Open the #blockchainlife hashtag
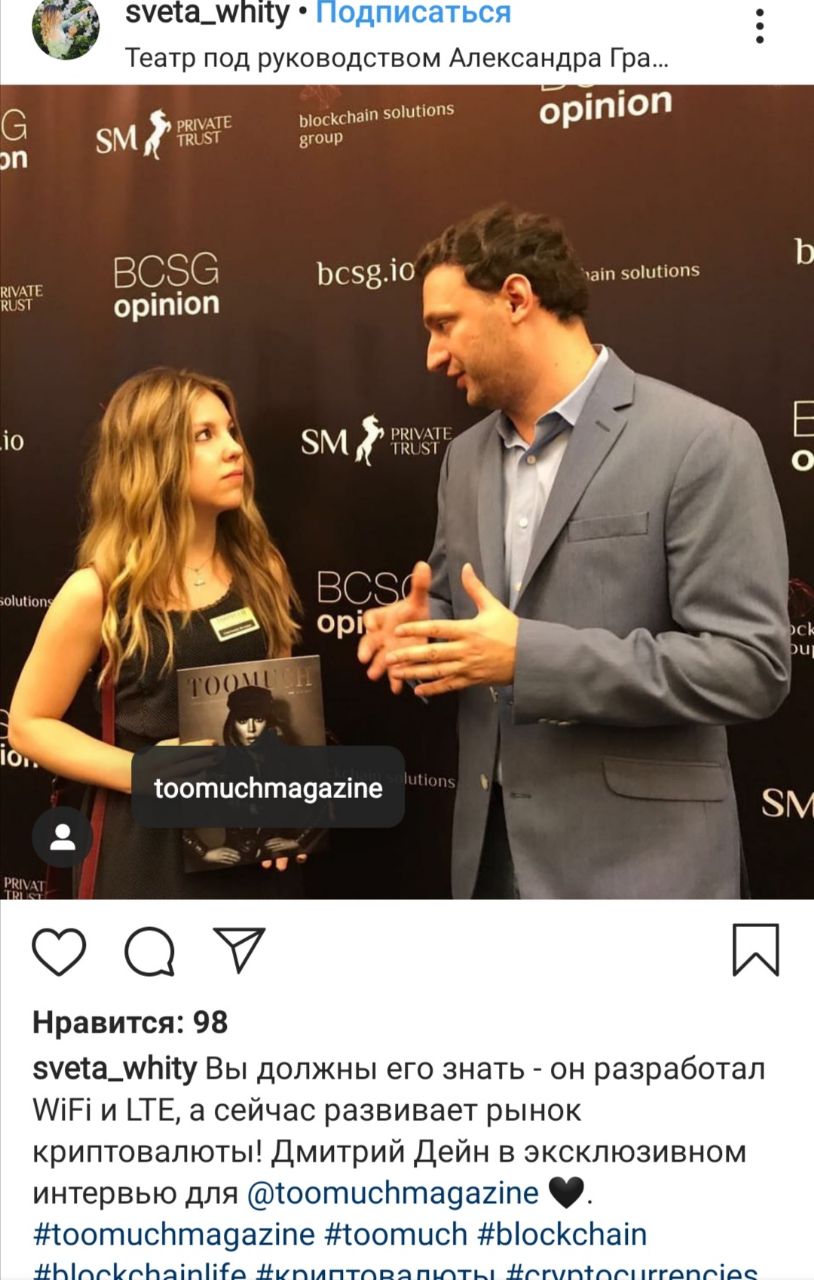The image size is (814, 1280). tap(140, 1269)
